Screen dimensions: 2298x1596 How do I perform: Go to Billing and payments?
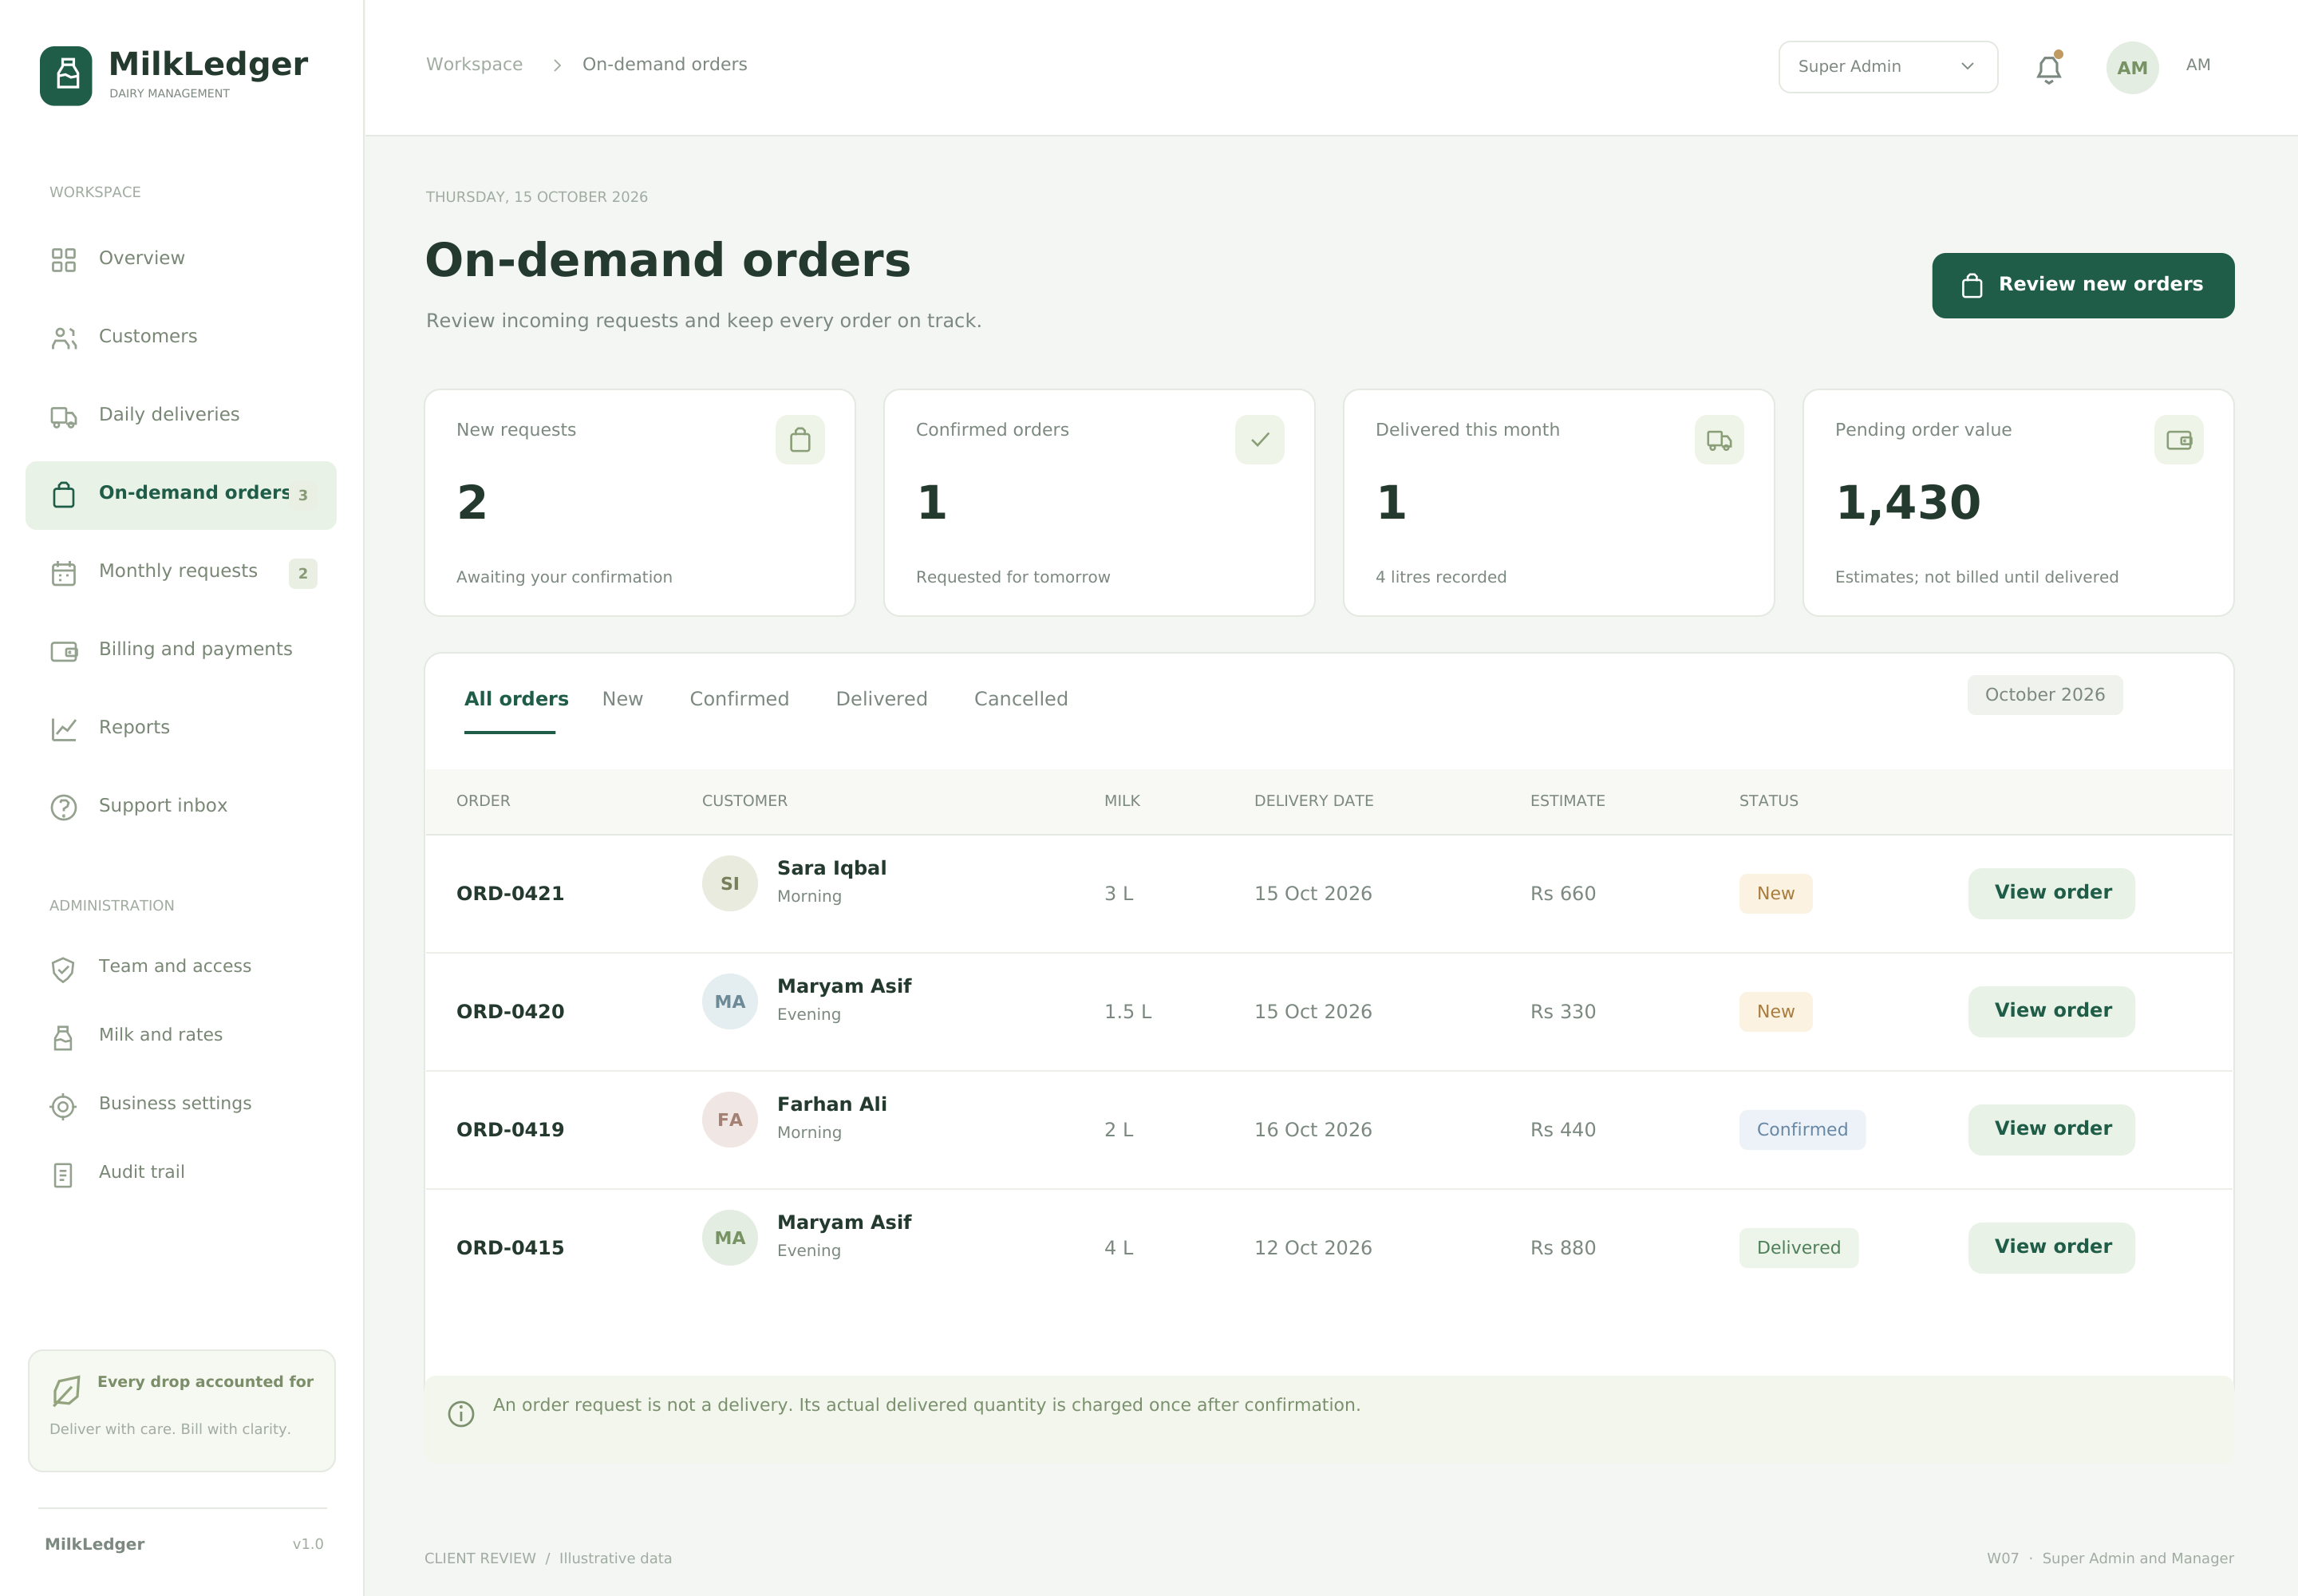click(181, 651)
